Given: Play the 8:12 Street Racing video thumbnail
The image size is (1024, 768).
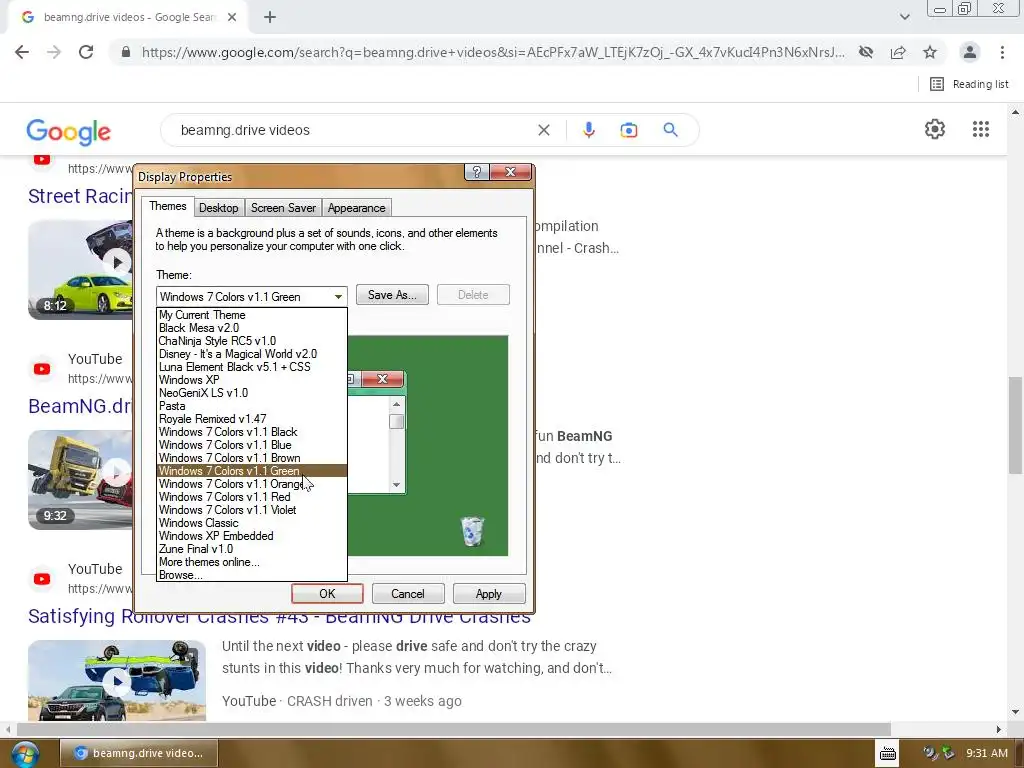Looking at the screenshot, I should (80, 270).
